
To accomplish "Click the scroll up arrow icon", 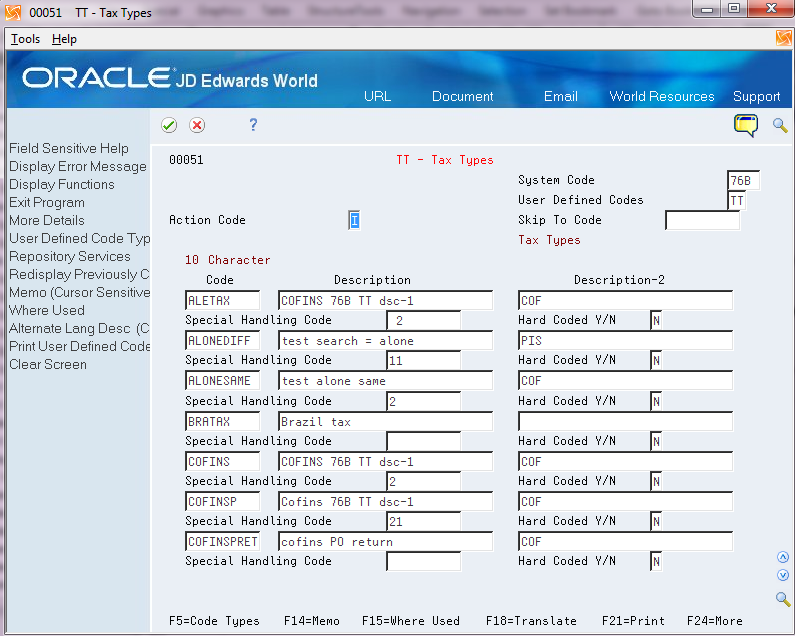I will point(783,557).
